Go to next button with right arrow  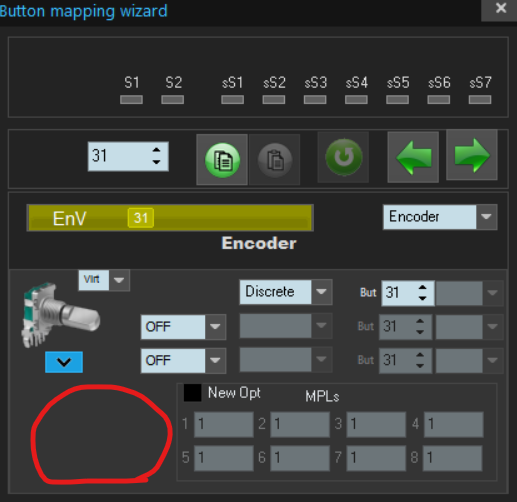(472, 155)
